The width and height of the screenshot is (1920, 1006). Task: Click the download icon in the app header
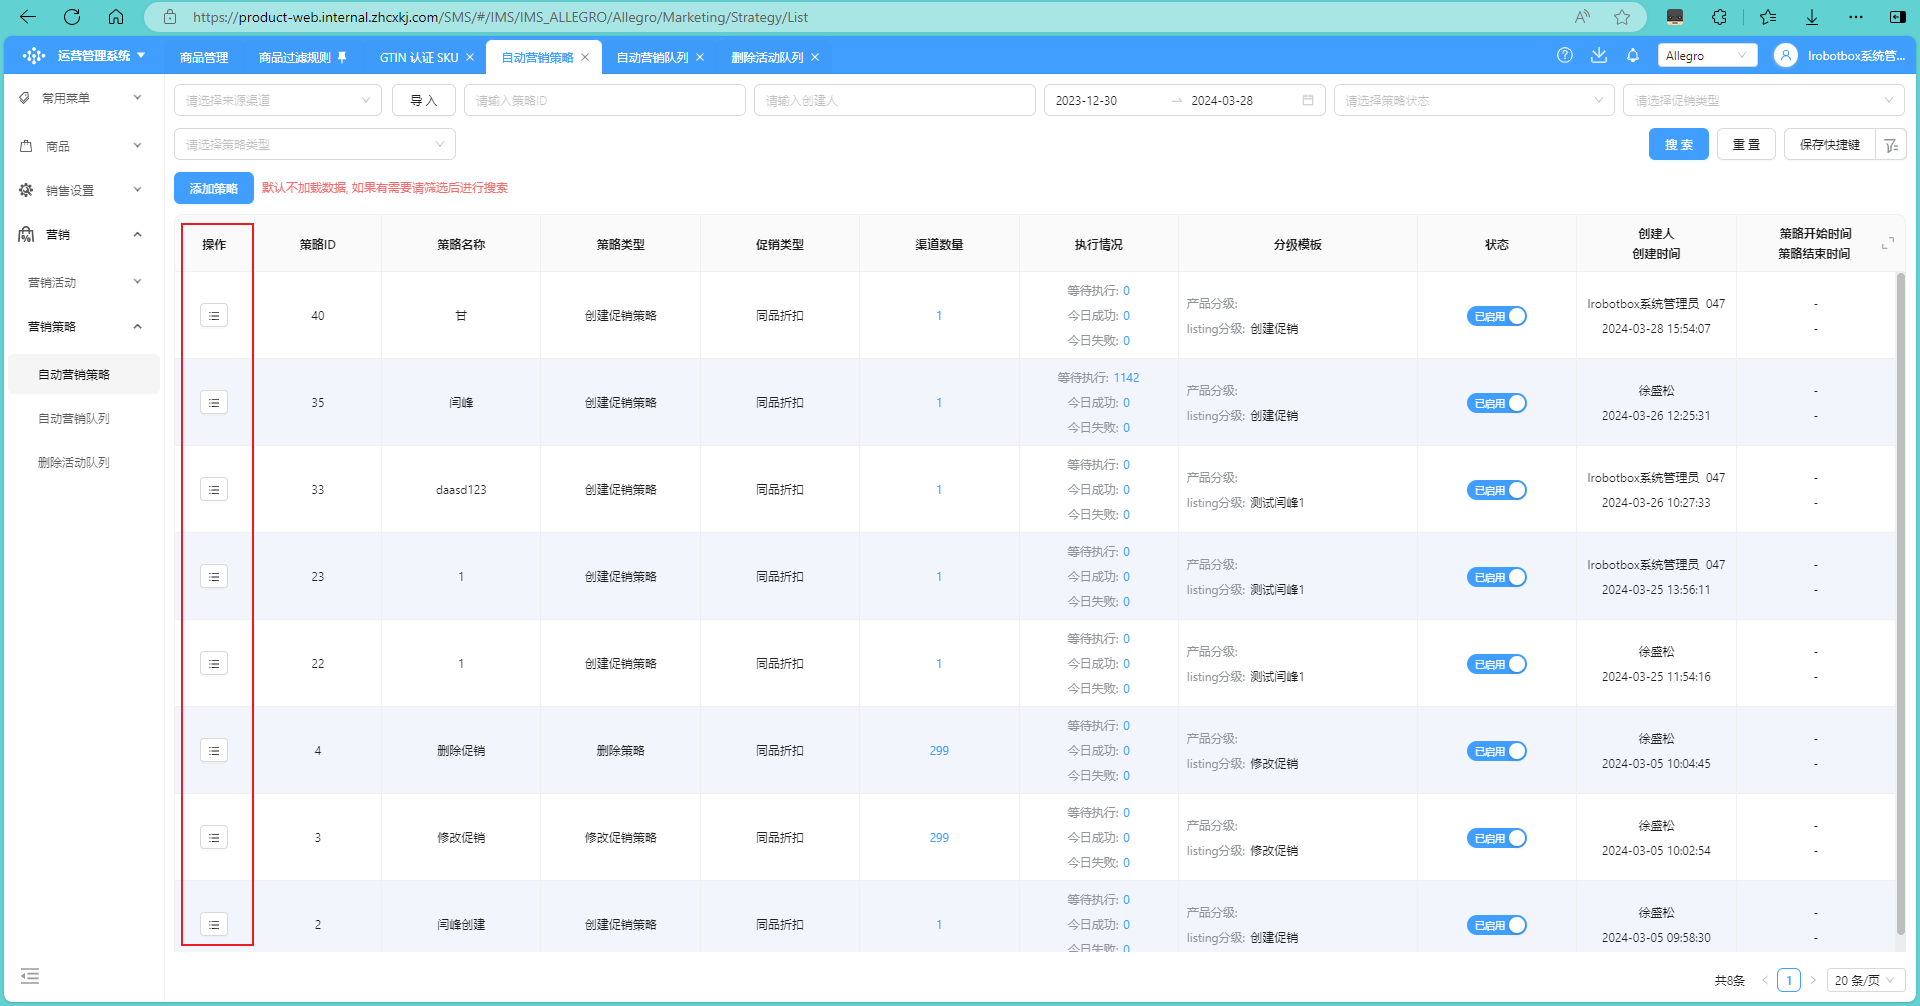[x=1599, y=56]
